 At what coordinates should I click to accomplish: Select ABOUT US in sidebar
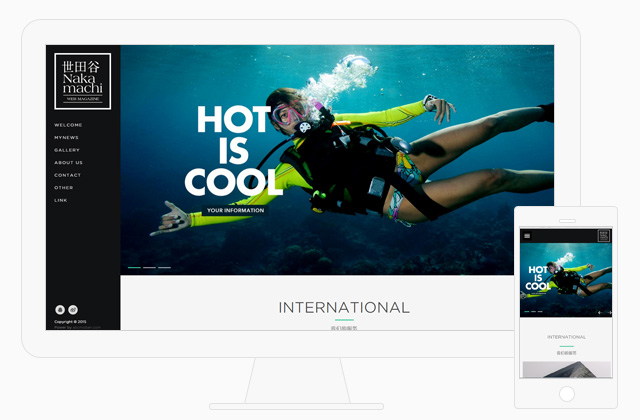(x=69, y=162)
